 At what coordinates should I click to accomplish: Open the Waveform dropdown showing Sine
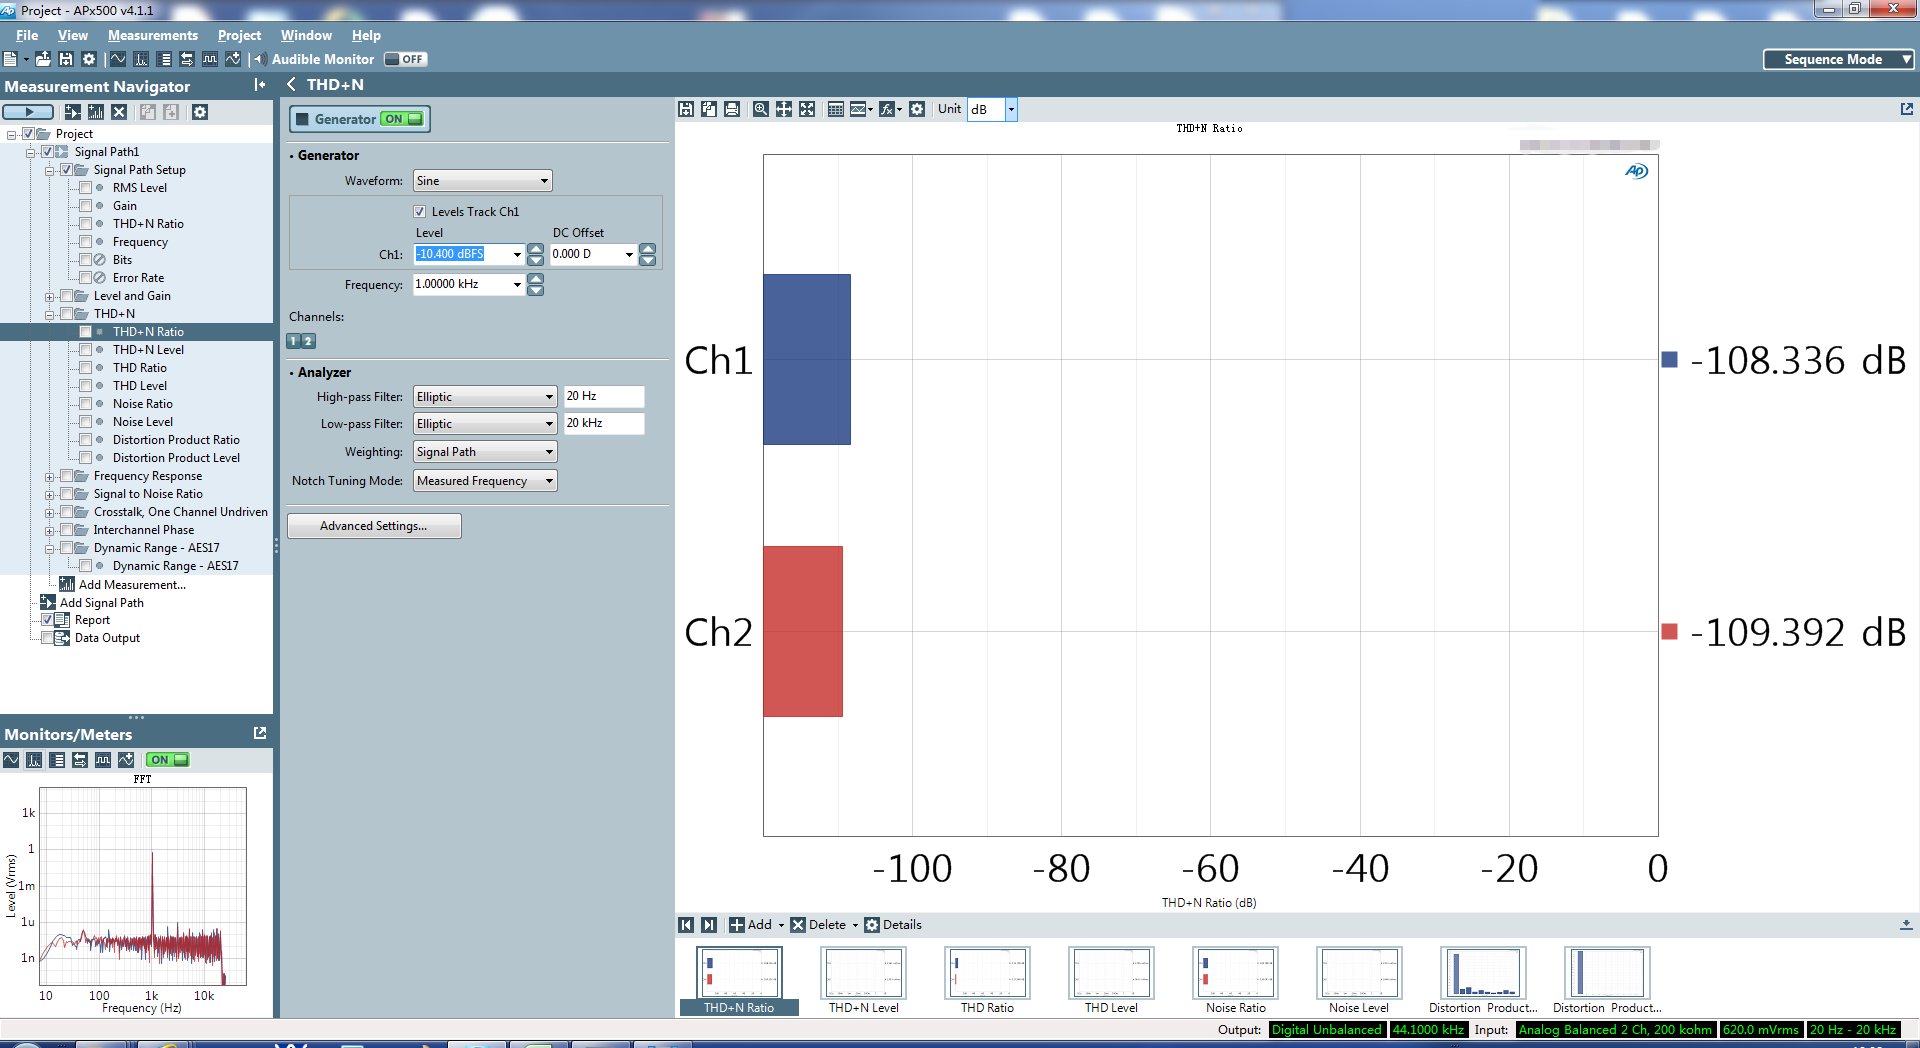coord(482,181)
